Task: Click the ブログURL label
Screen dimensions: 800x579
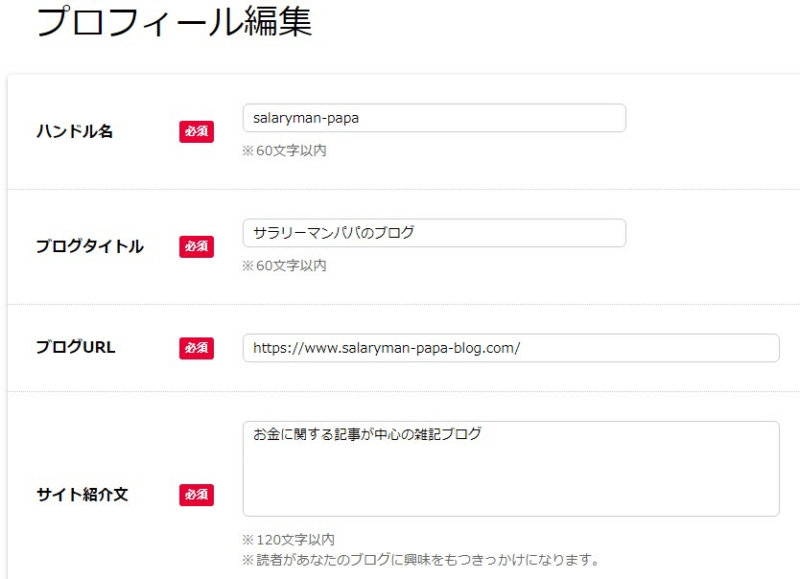Action: pos(76,347)
